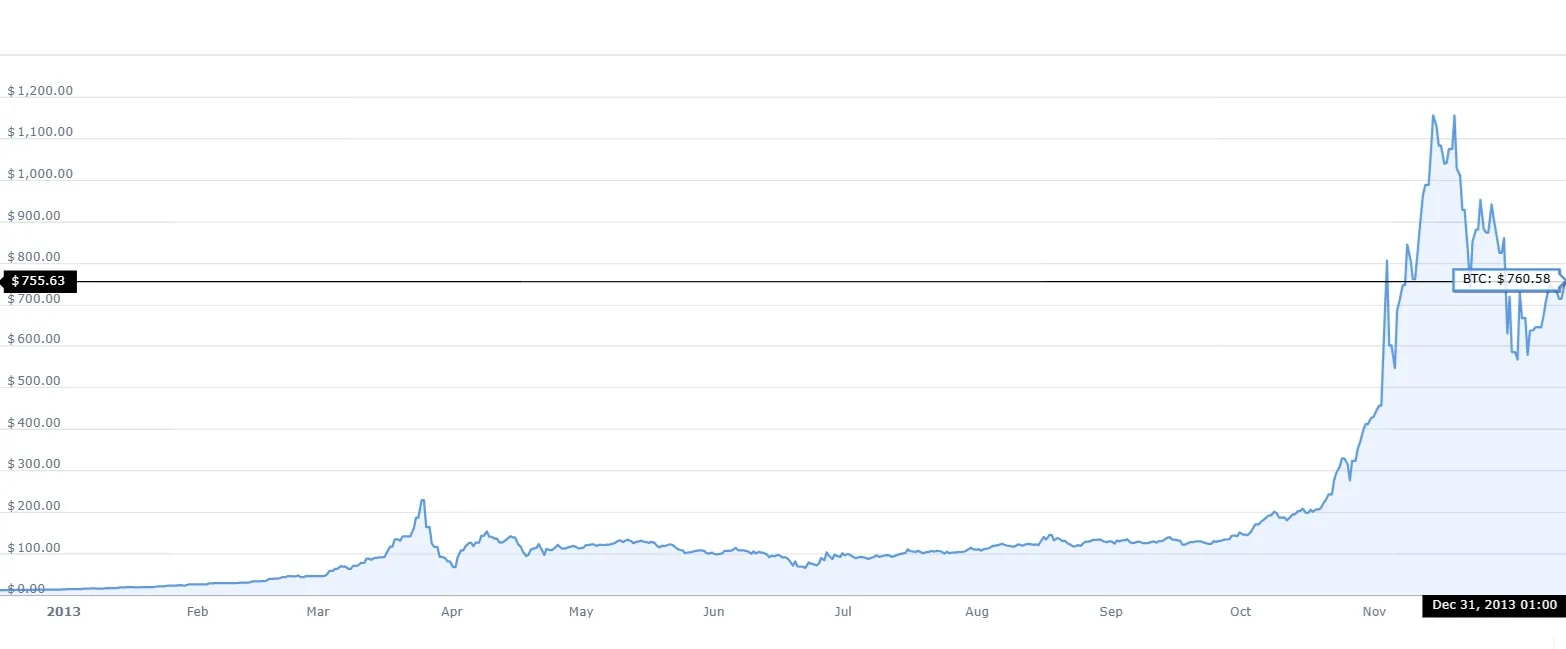This screenshot has height=649, width=1566.
Task: Select the Sep month label
Action: pyautogui.click(x=1110, y=611)
